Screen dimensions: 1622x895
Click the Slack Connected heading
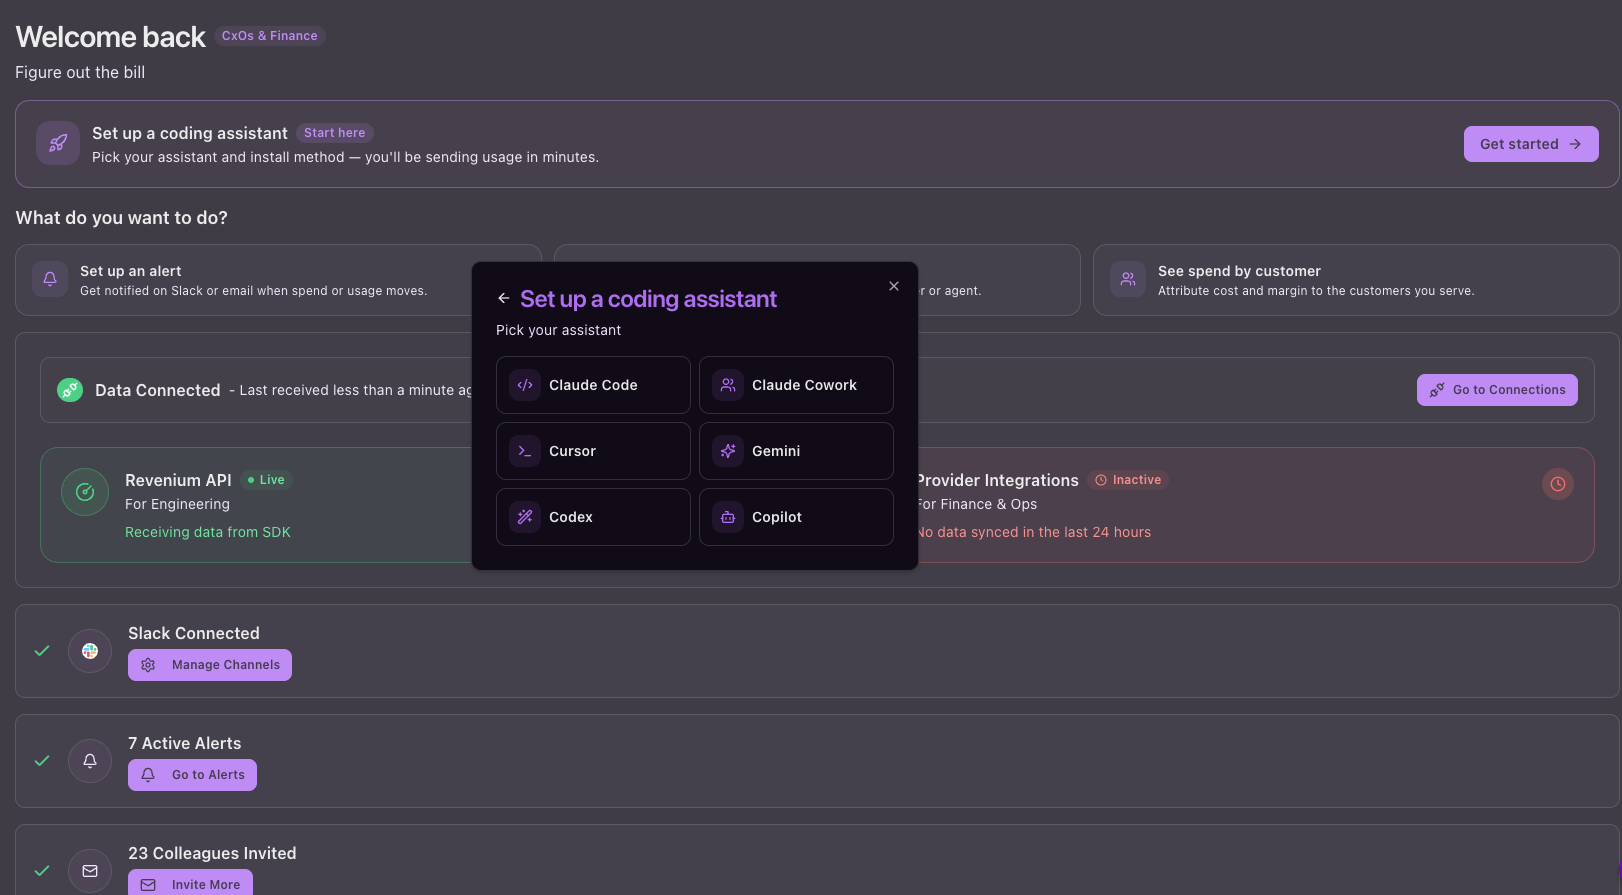tap(194, 633)
